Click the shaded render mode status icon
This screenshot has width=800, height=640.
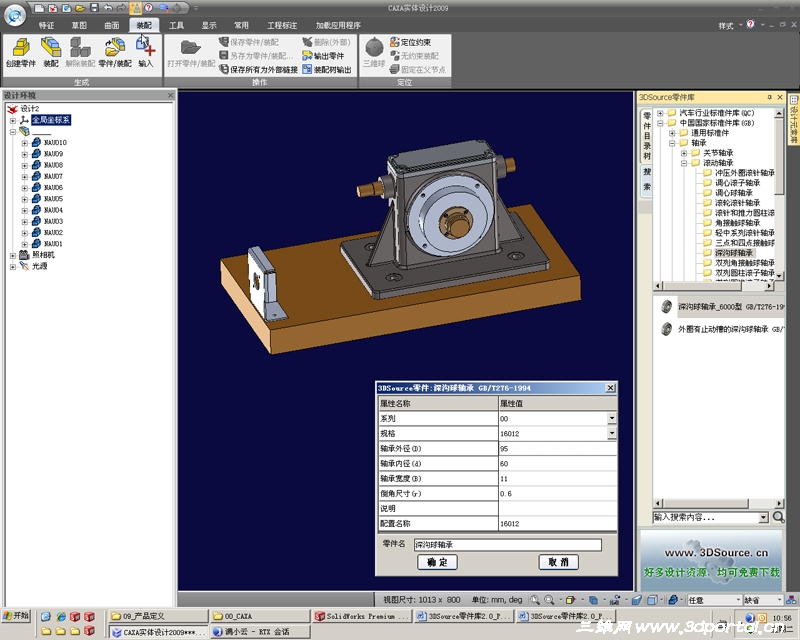[x=593, y=600]
